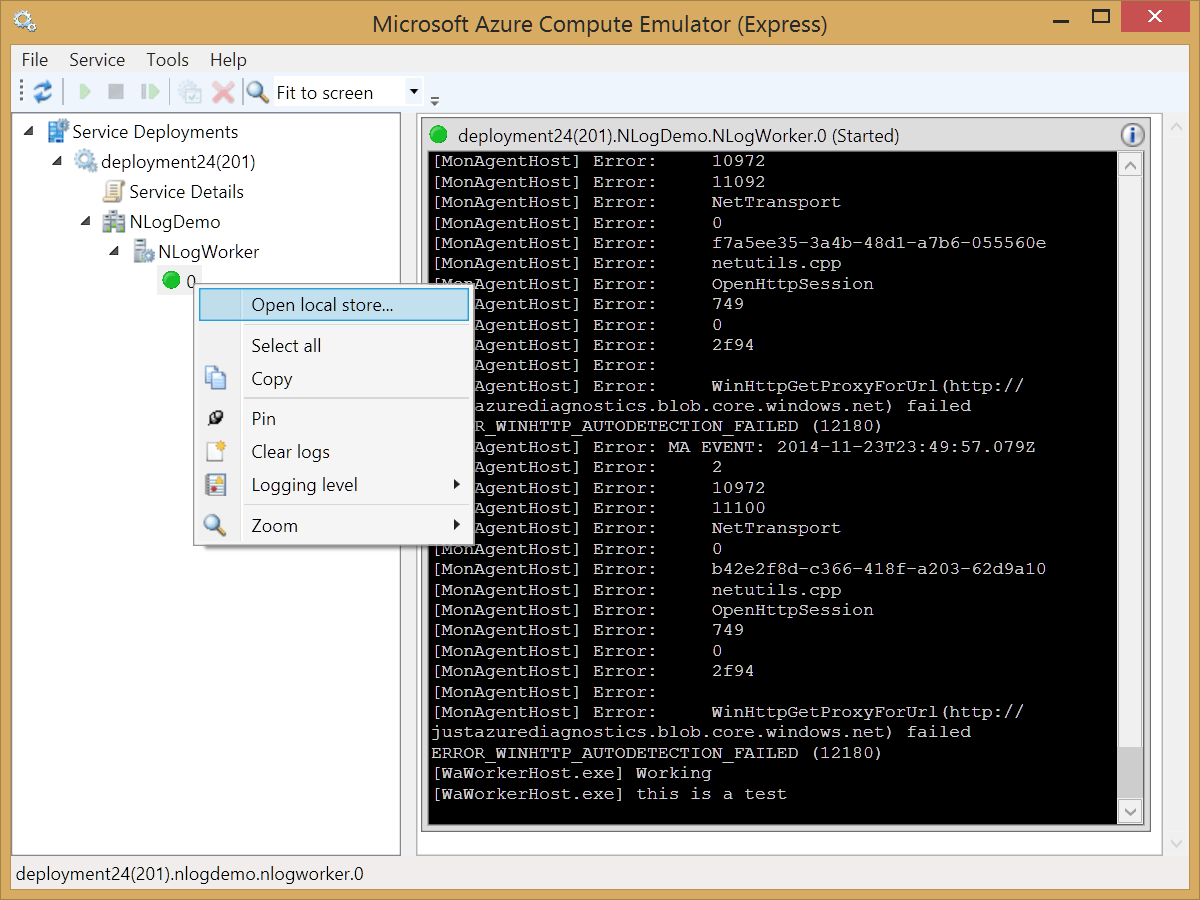Screen dimensions: 1200x900
Task: Expand the Logging level submenu
Action: tap(305, 485)
